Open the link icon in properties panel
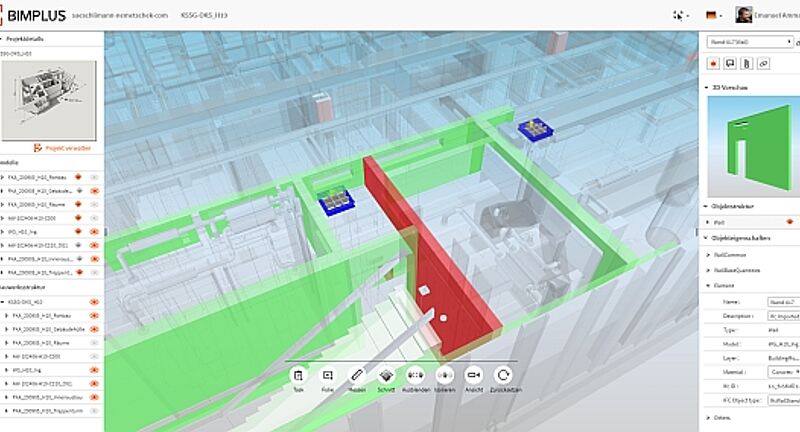This screenshot has width=800, height=432. point(763,63)
